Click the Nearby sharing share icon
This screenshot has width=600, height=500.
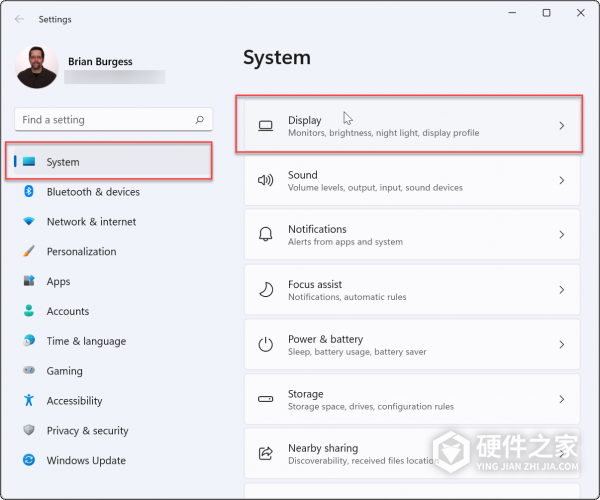click(266, 453)
